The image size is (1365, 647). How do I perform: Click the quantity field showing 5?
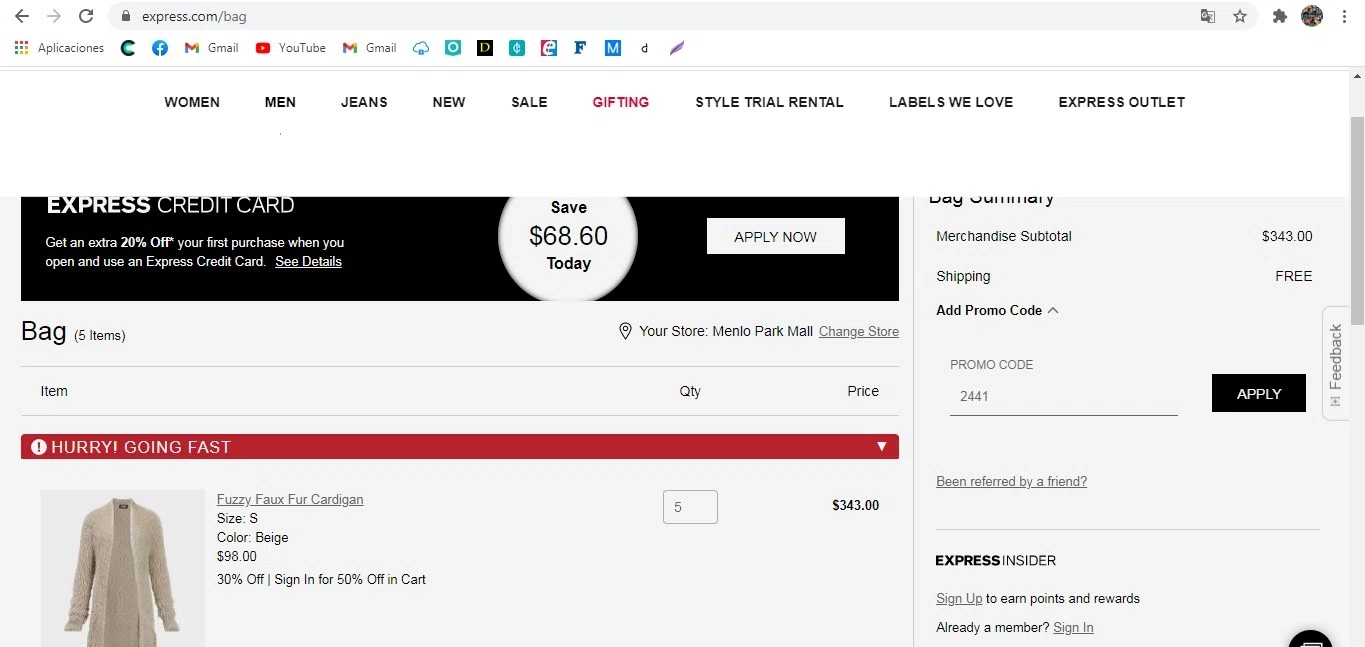click(x=690, y=507)
